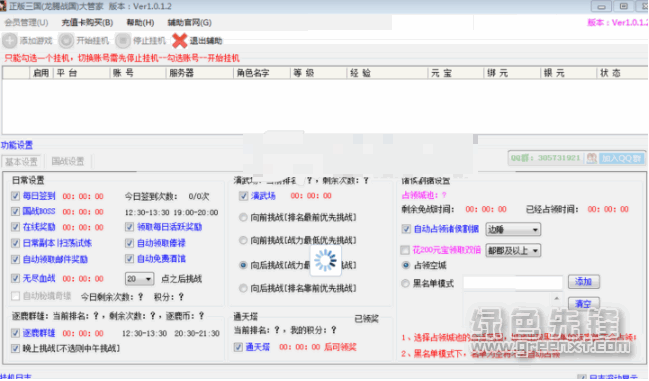Click the 等级 column header
The image size is (649, 381).
[x=318, y=73]
